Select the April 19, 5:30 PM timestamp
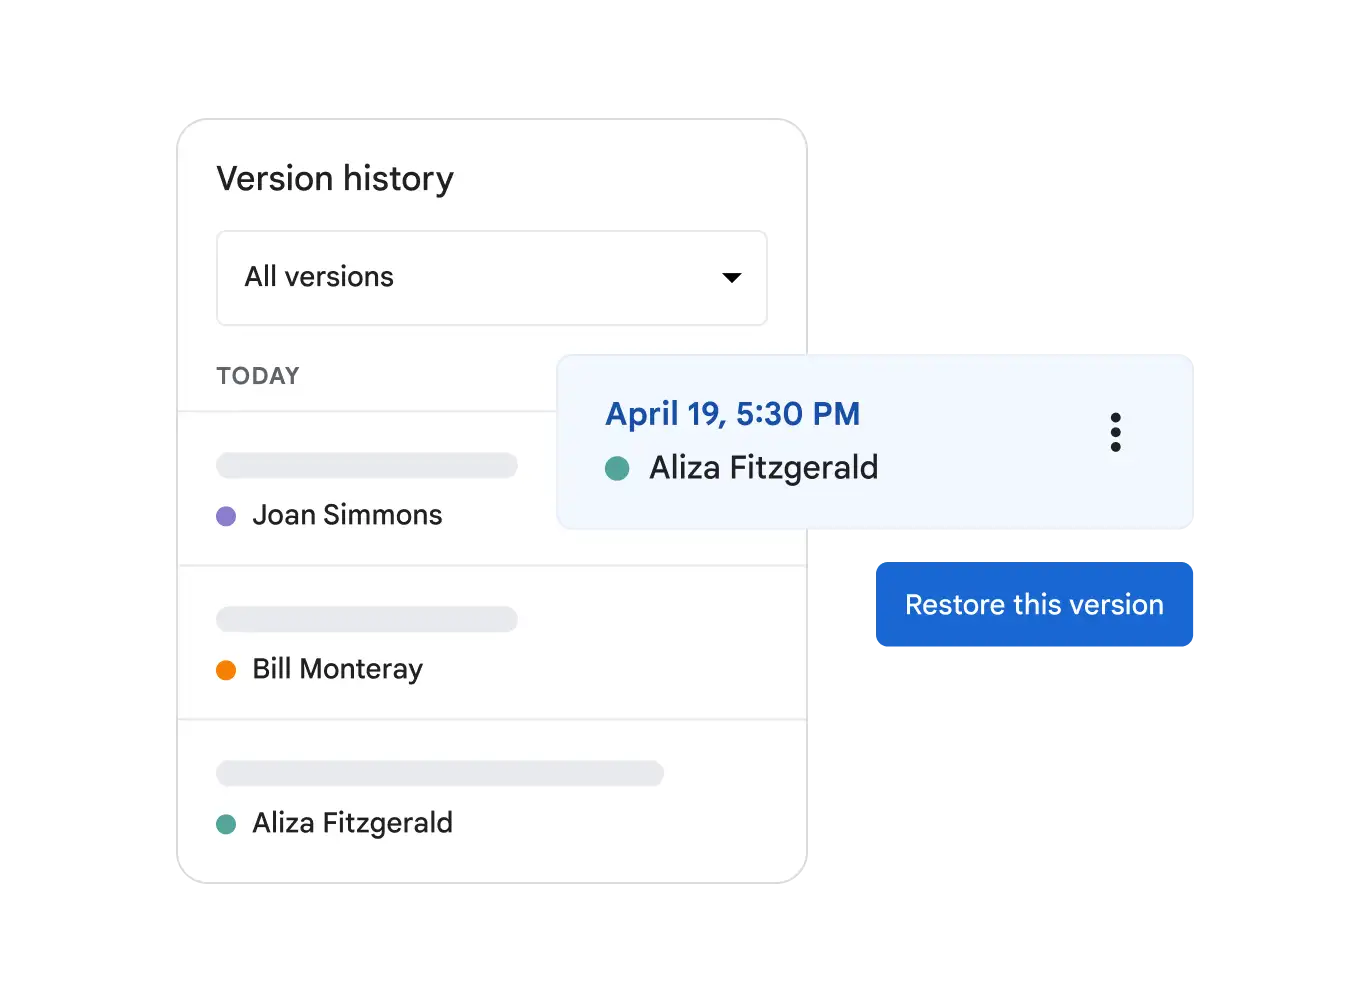This screenshot has height=1000, width=1368. tap(732, 413)
